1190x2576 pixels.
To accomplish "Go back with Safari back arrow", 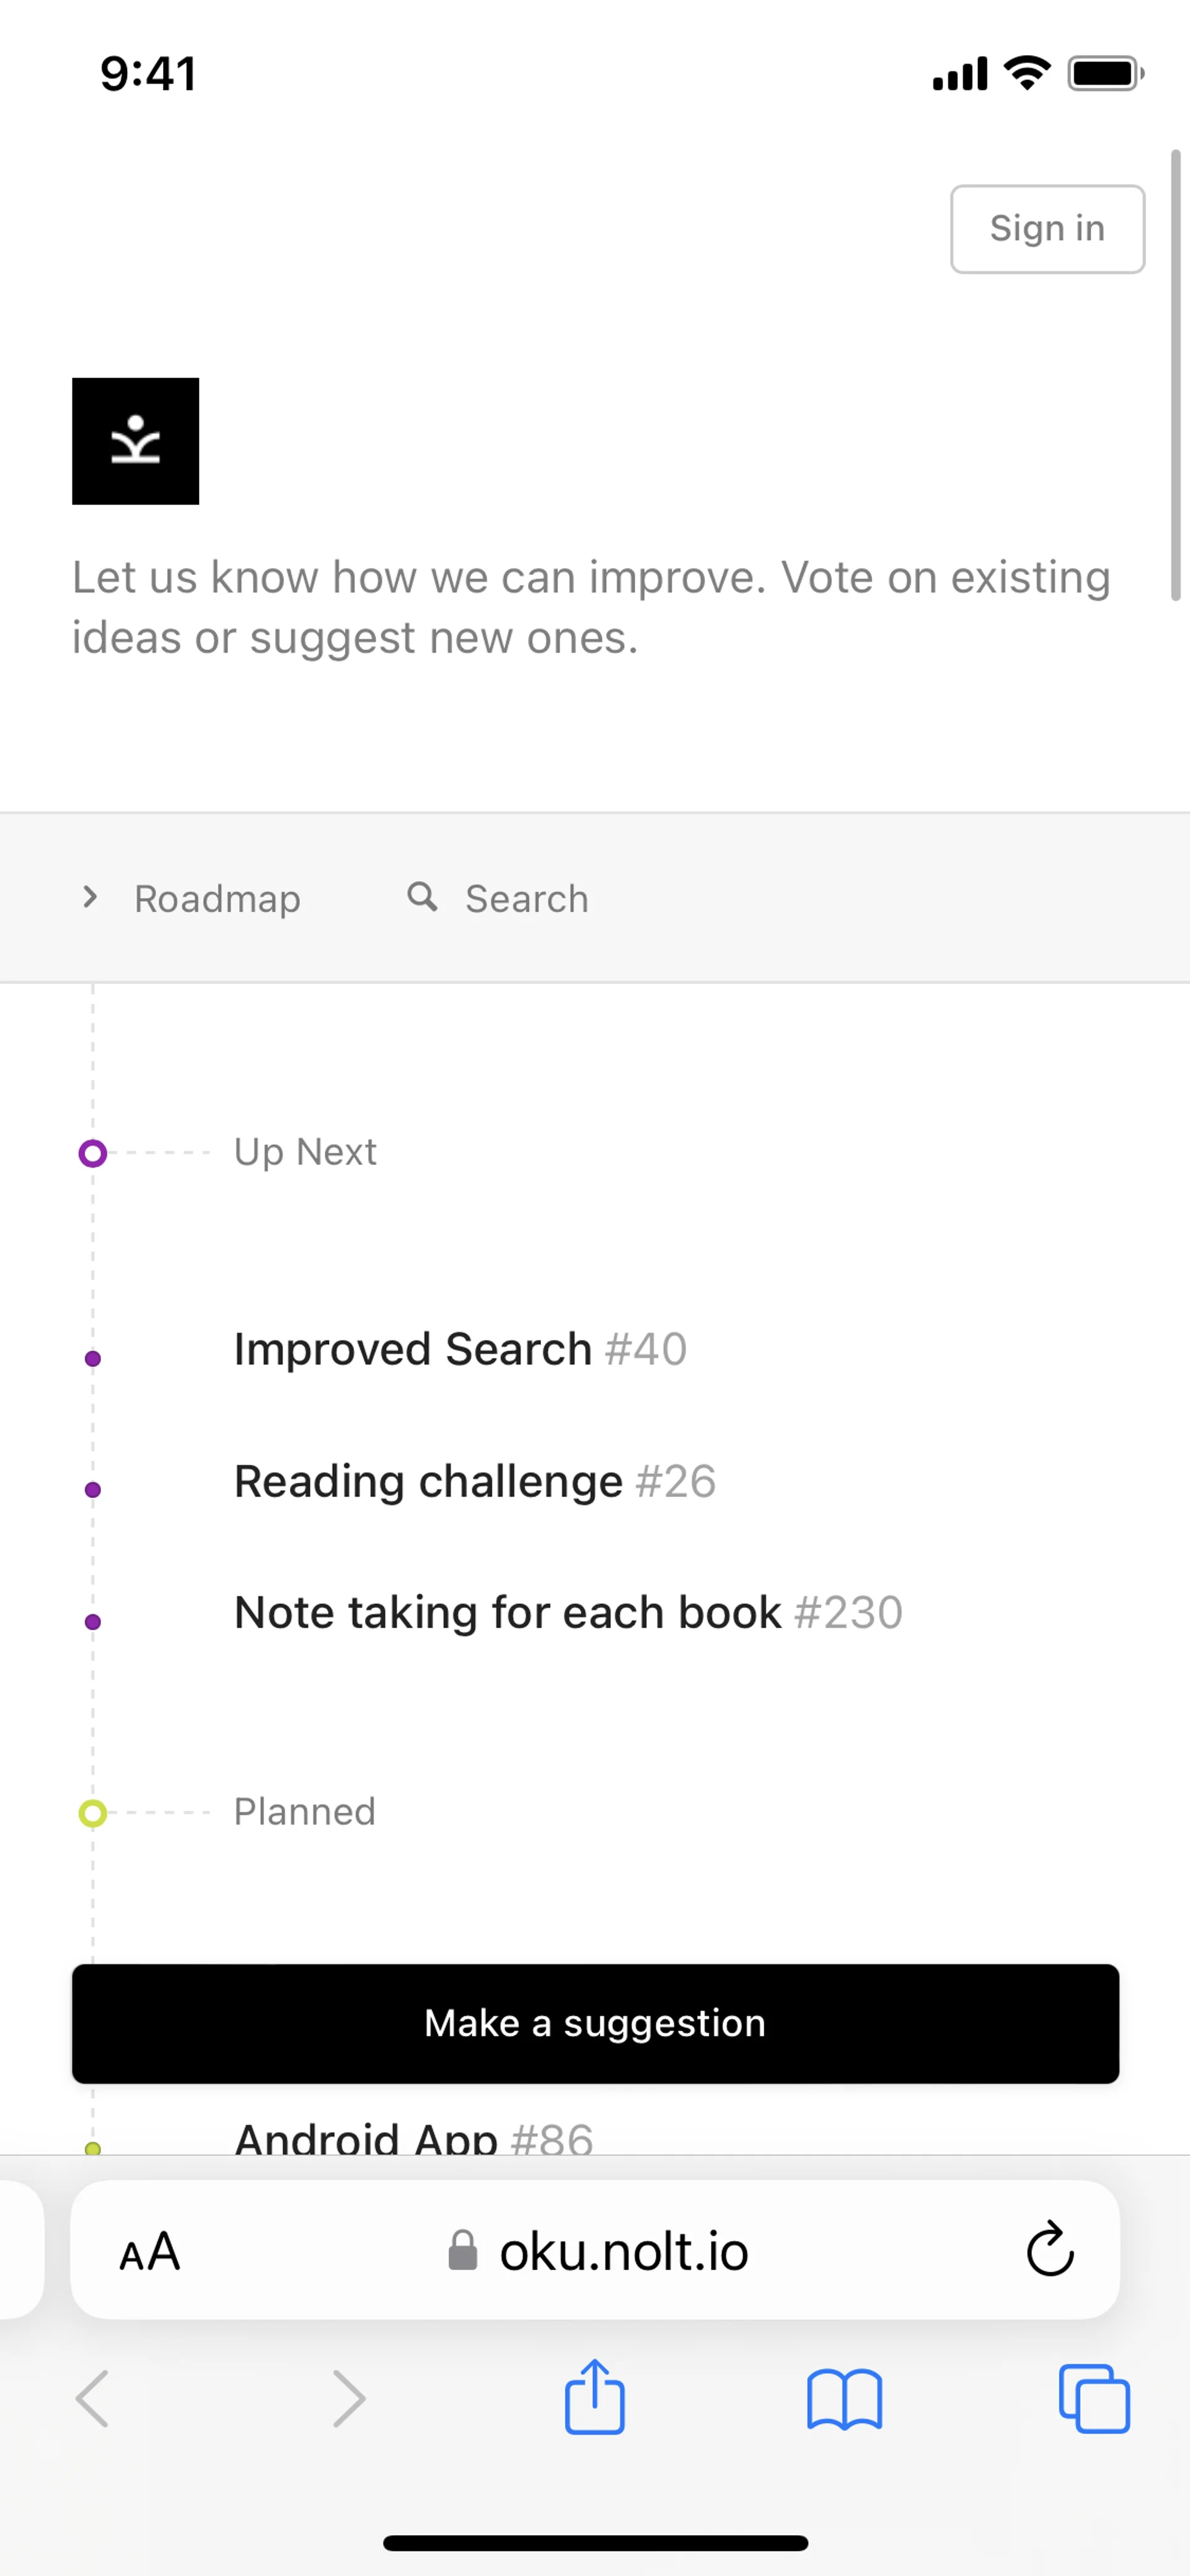I will tap(93, 2398).
